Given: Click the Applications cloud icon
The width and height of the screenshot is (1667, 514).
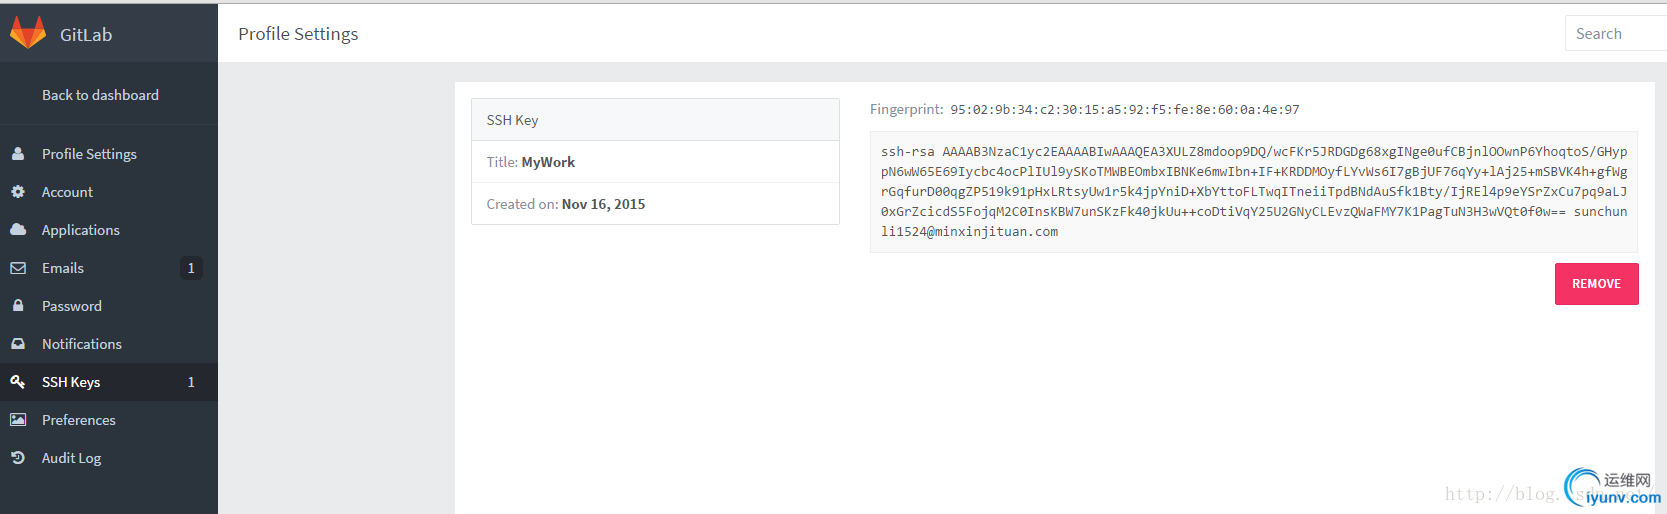Looking at the screenshot, I should click(x=18, y=230).
